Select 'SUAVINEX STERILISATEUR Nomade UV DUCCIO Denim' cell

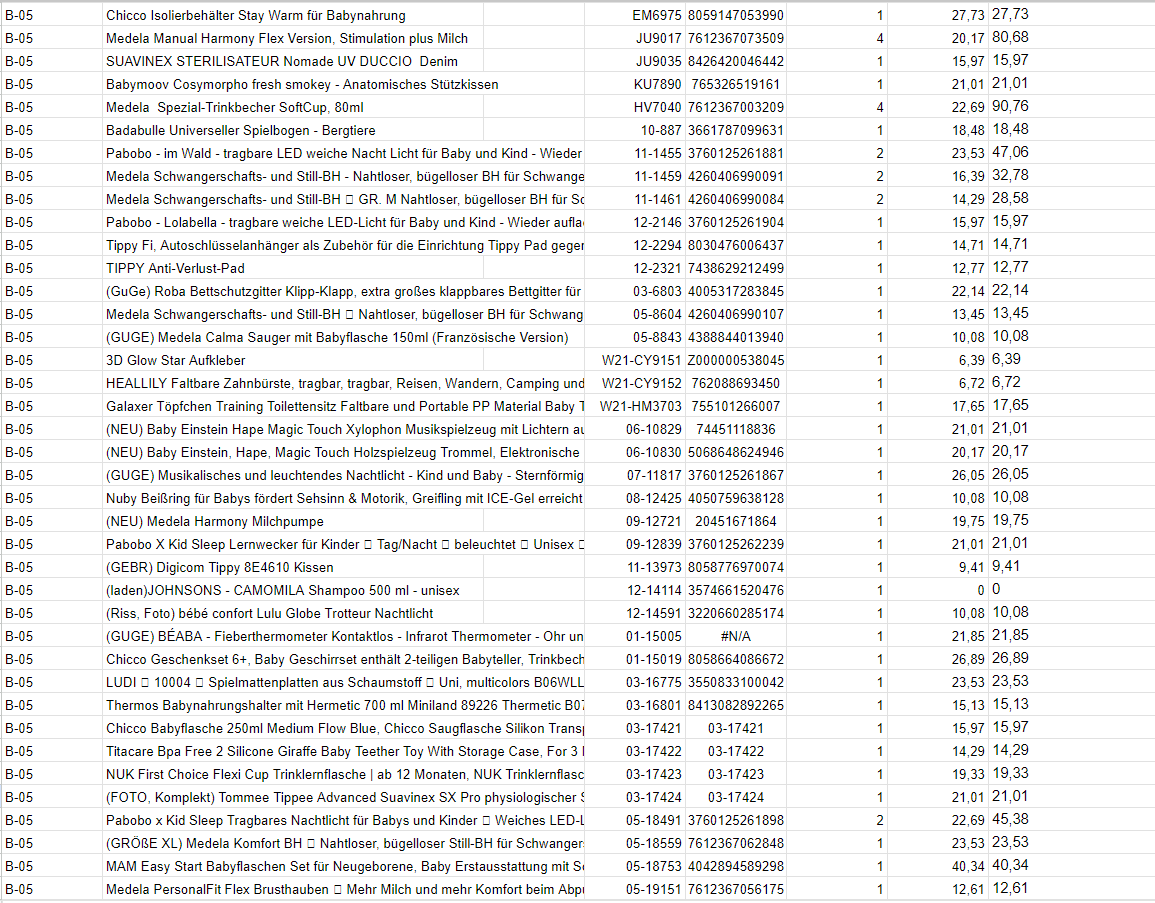pyautogui.click(x=293, y=61)
